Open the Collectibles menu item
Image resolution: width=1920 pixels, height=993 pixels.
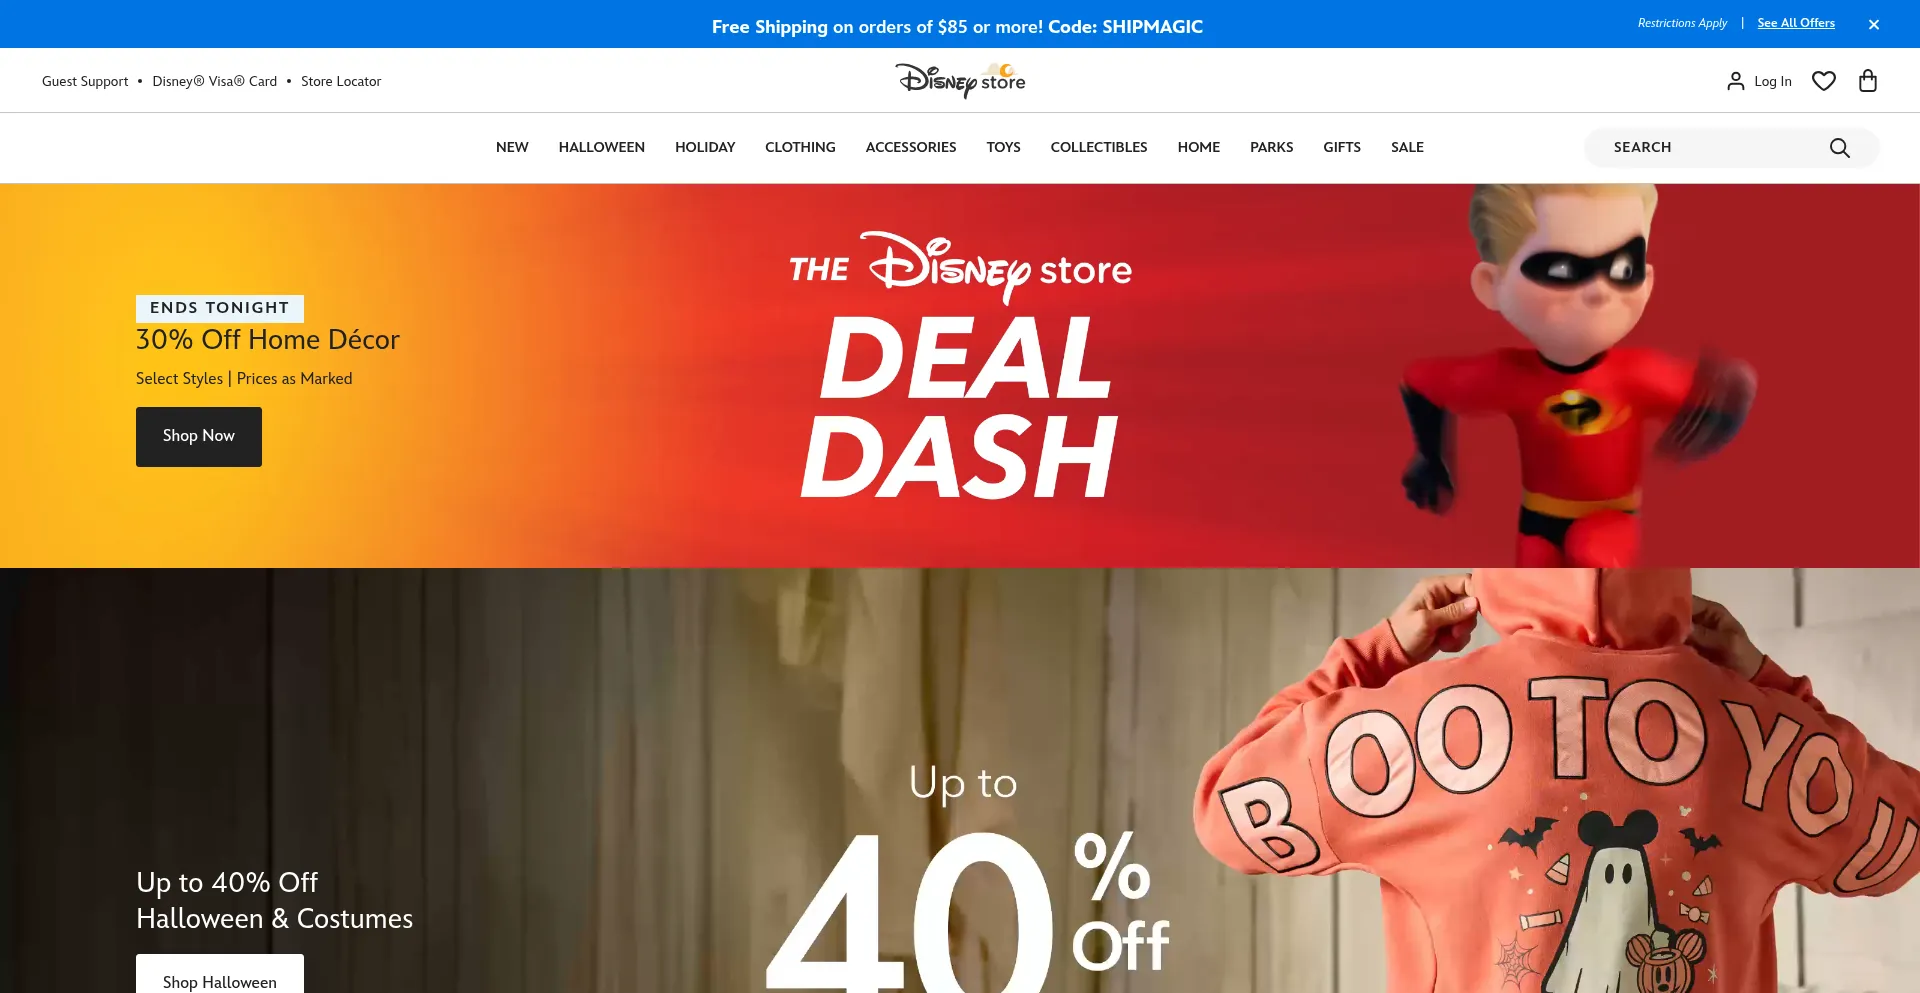tap(1099, 147)
